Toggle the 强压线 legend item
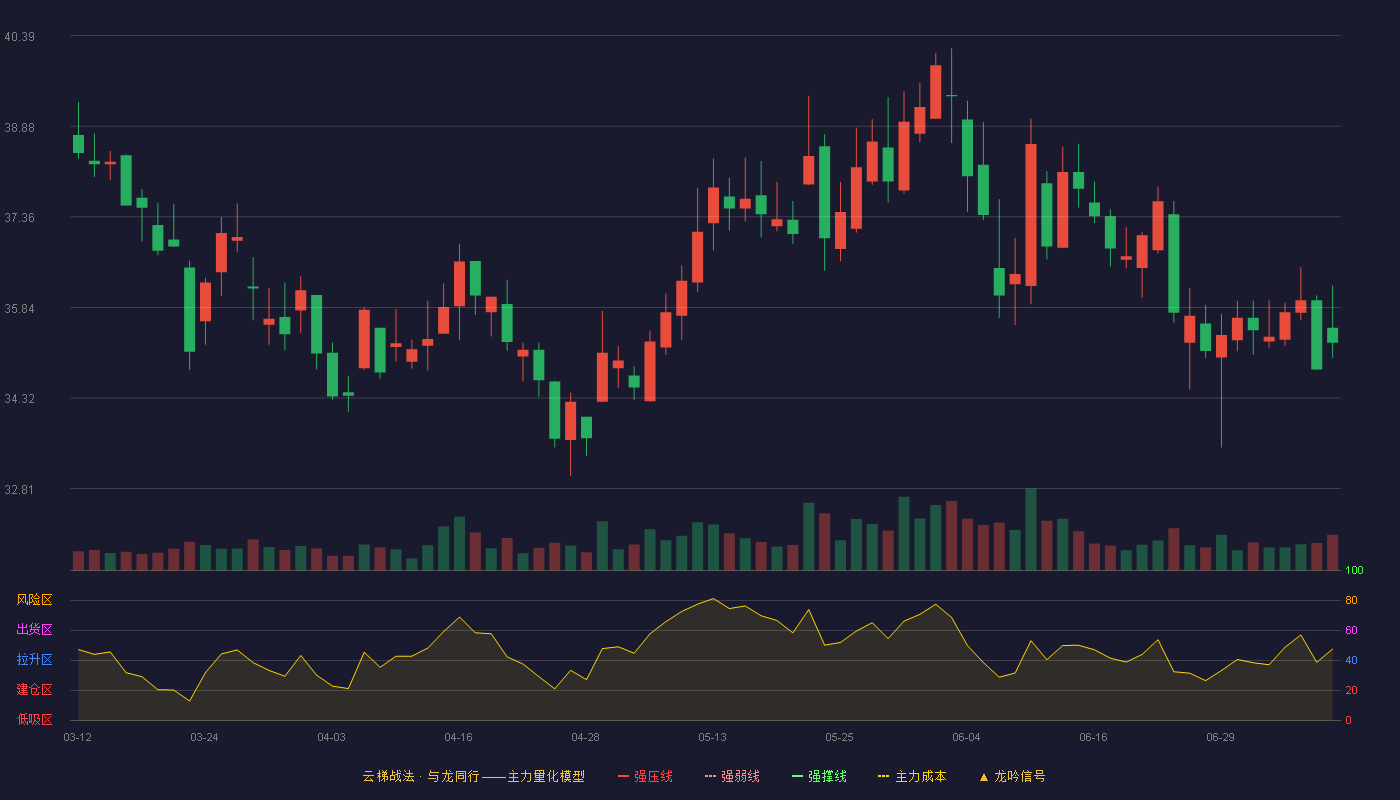 (x=645, y=776)
